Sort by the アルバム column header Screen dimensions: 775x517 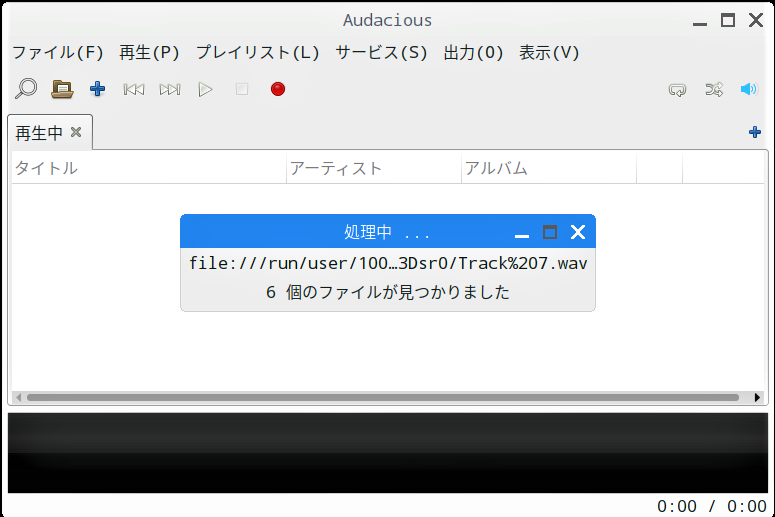(549, 168)
